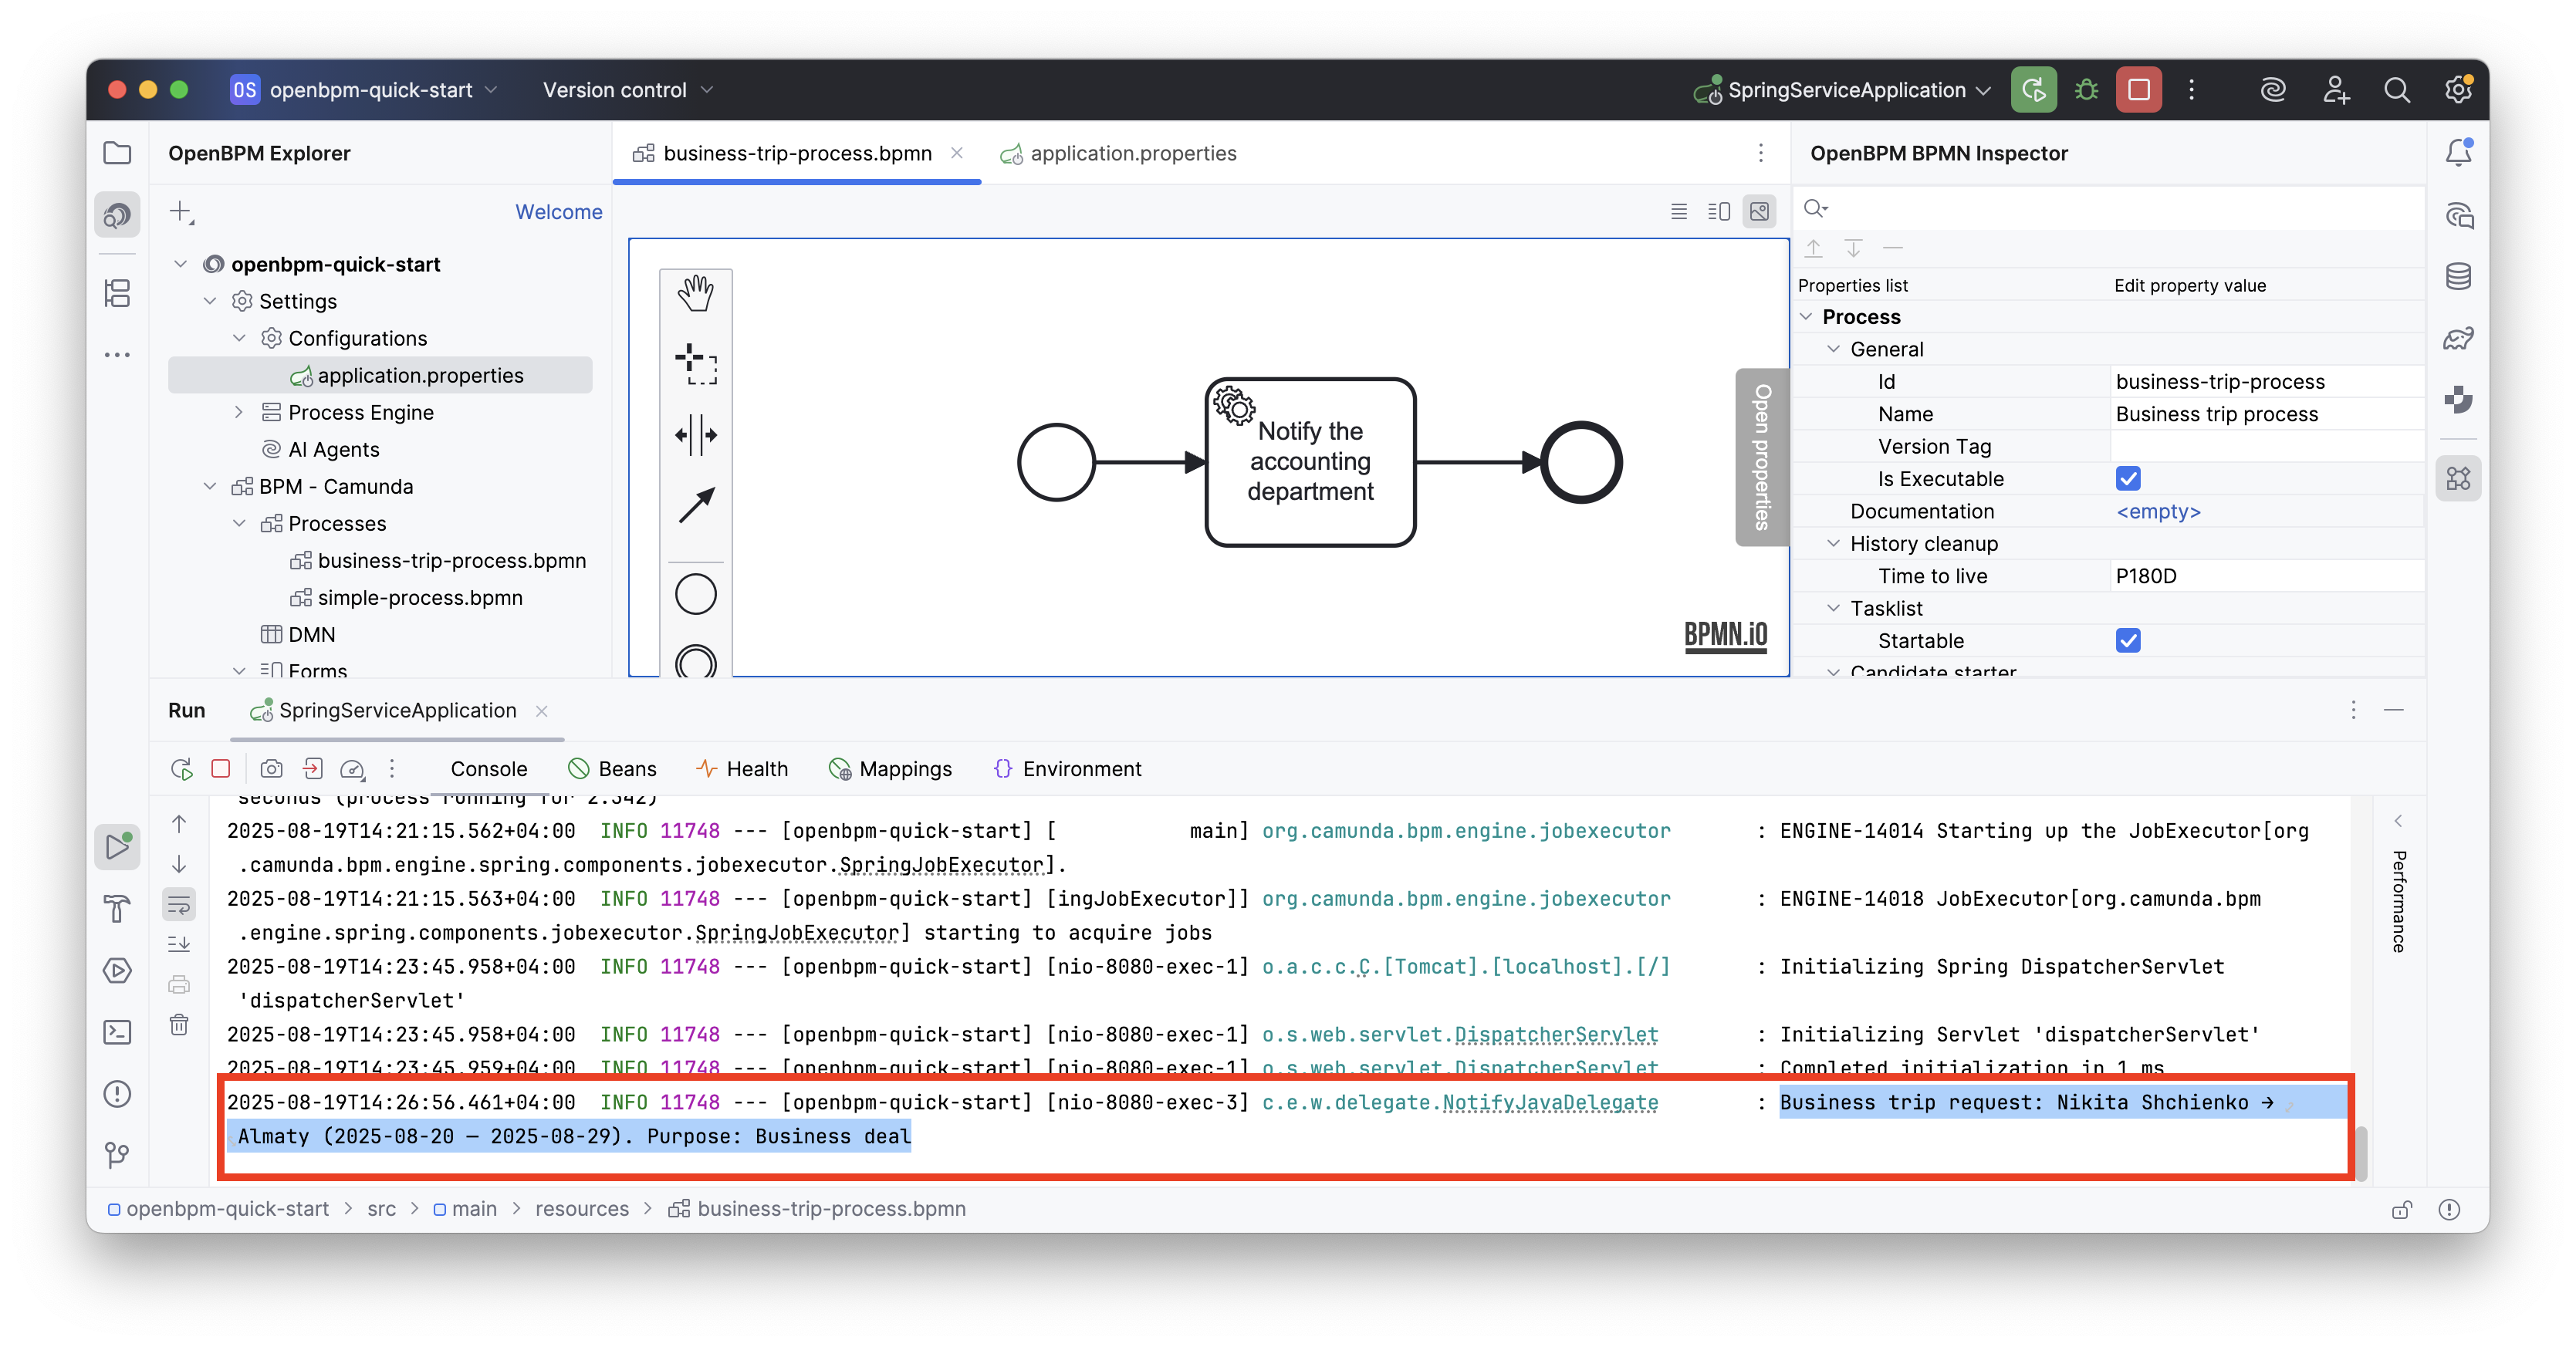Image resolution: width=2576 pixels, height=1347 pixels.
Task: Open the SpringServiceApplication run configuration dropdown
Action: coord(1842,90)
